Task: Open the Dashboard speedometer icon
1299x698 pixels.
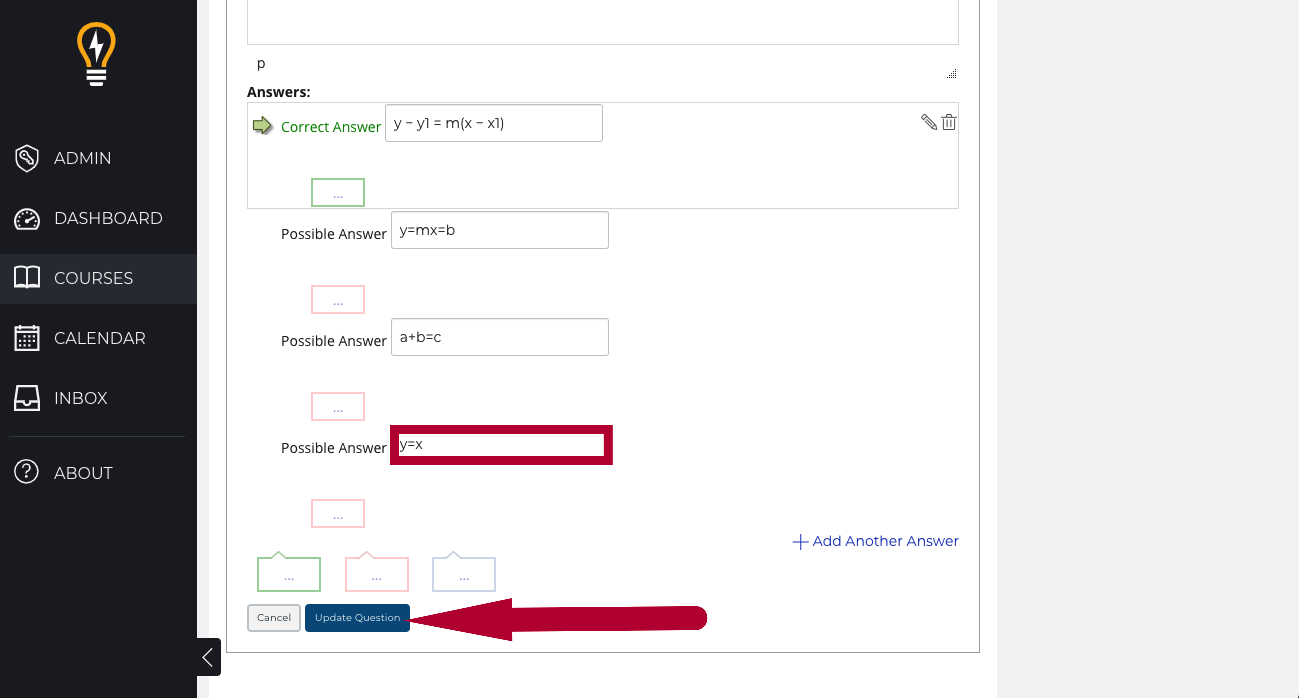Action: pyautogui.click(x=27, y=218)
